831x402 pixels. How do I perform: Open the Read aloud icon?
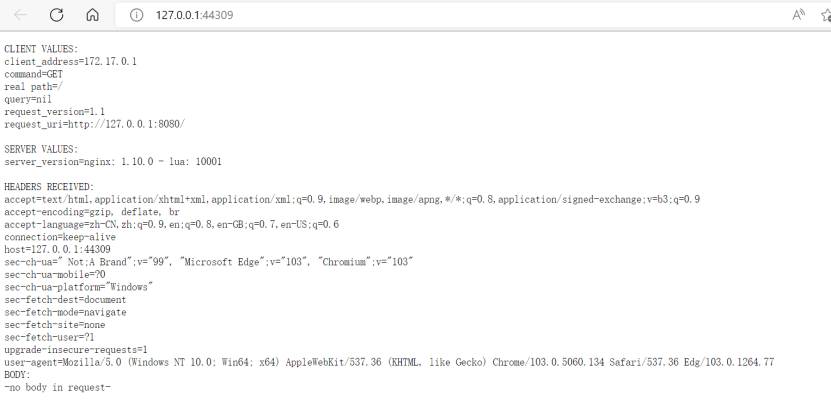tap(798, 15)
